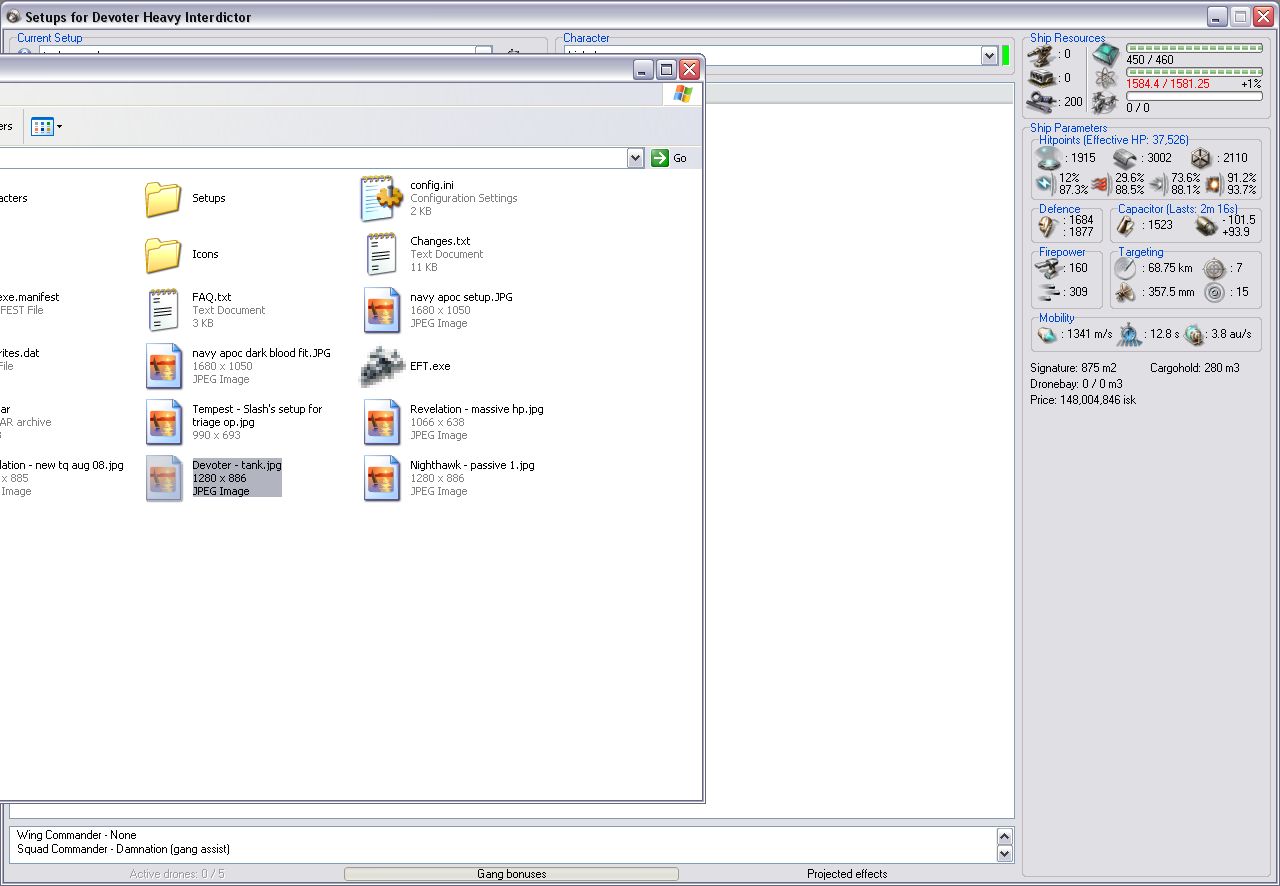Click the calibration icon showing 200
1280x886 pixels.
1042,101
